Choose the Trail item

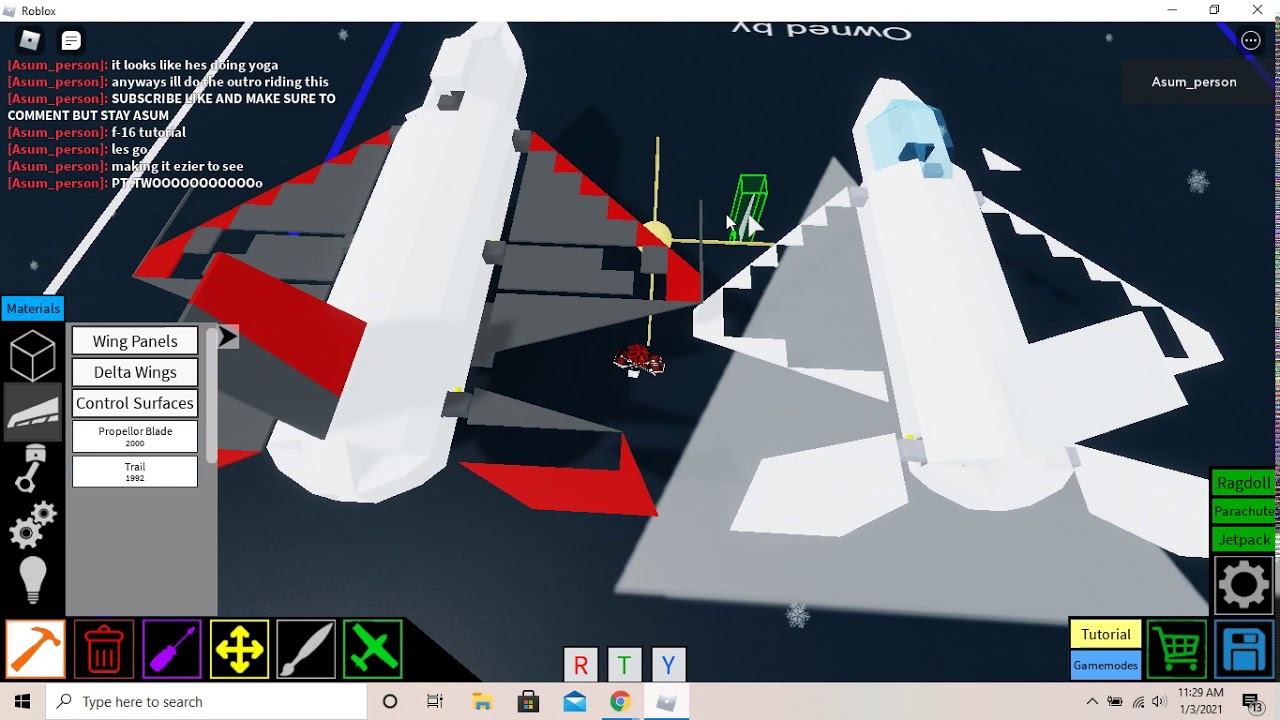pyautogui.click(x=135, y=472)
